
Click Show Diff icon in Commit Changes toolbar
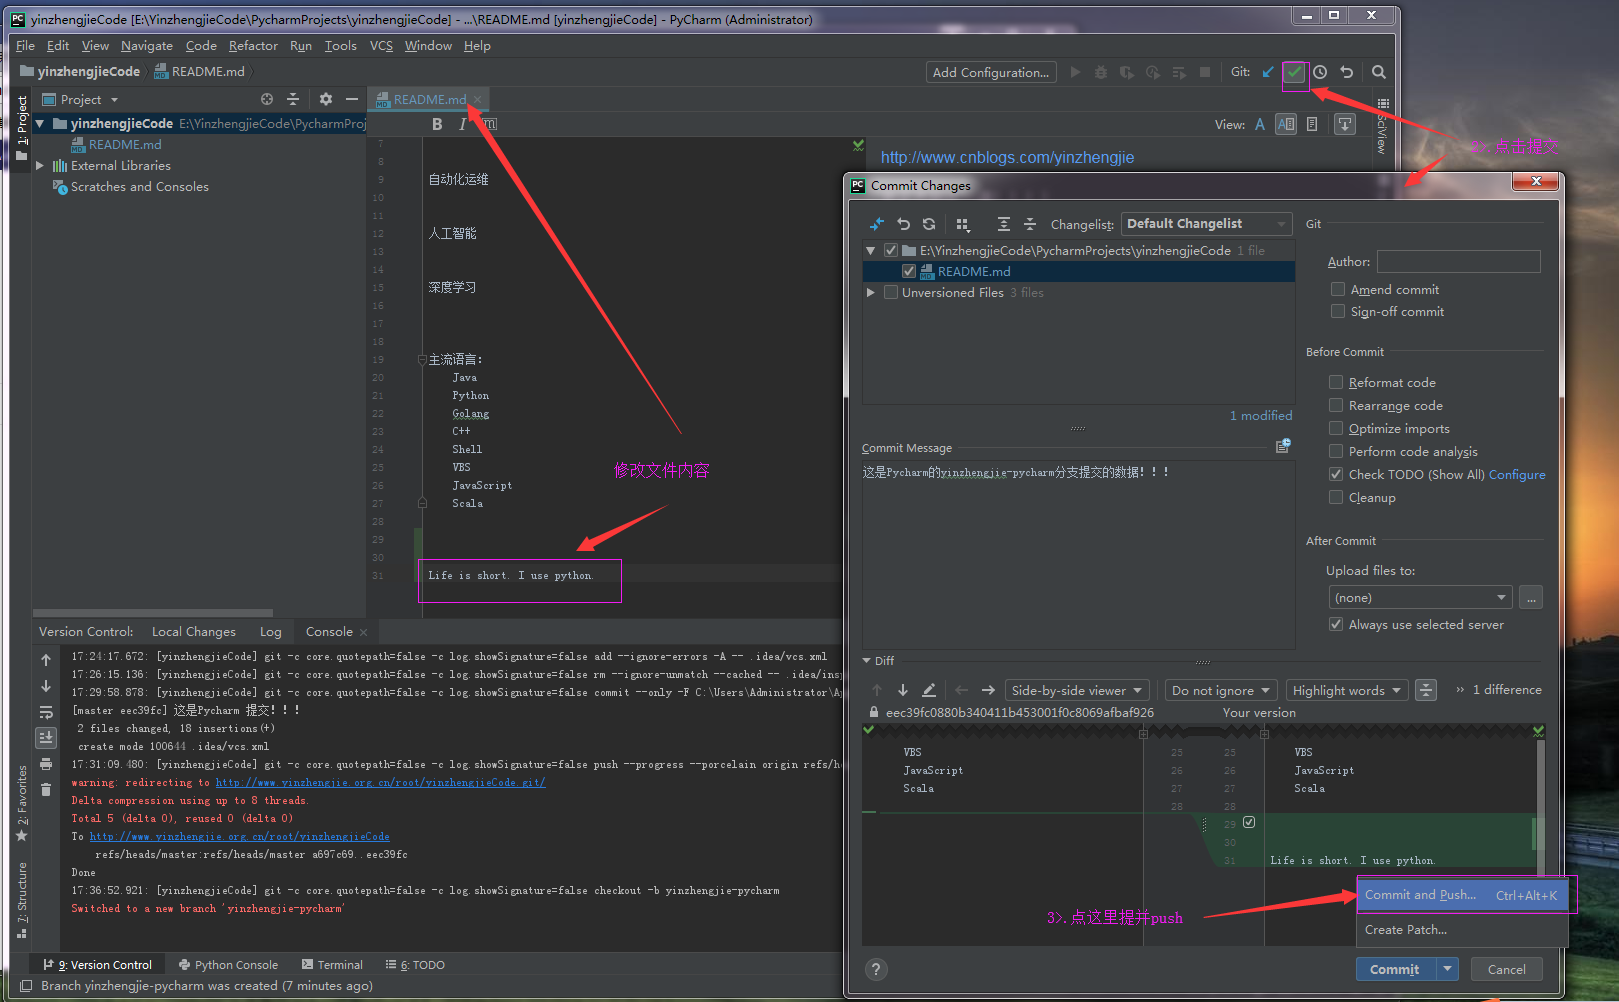coord(877,224)
